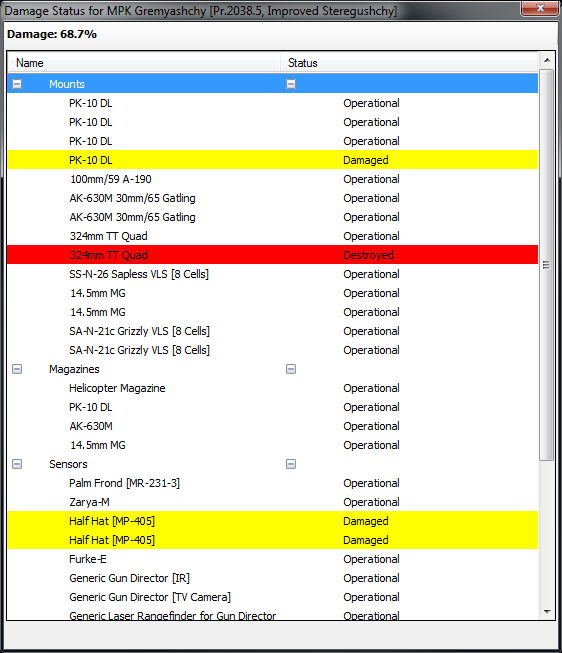
Task: Click the Status column collapse icon for Mounts
Action: click(x=291, y=84)
